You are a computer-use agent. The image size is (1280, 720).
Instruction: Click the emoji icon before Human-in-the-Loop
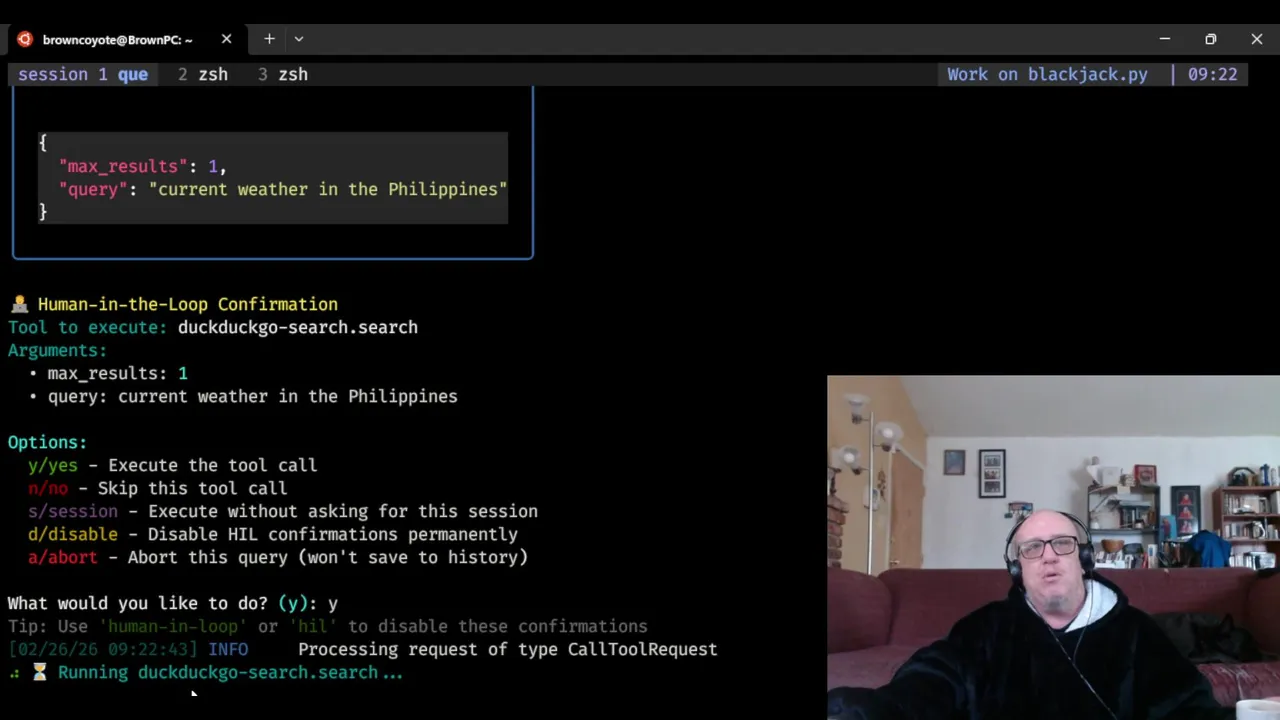[x=18, y=304]
